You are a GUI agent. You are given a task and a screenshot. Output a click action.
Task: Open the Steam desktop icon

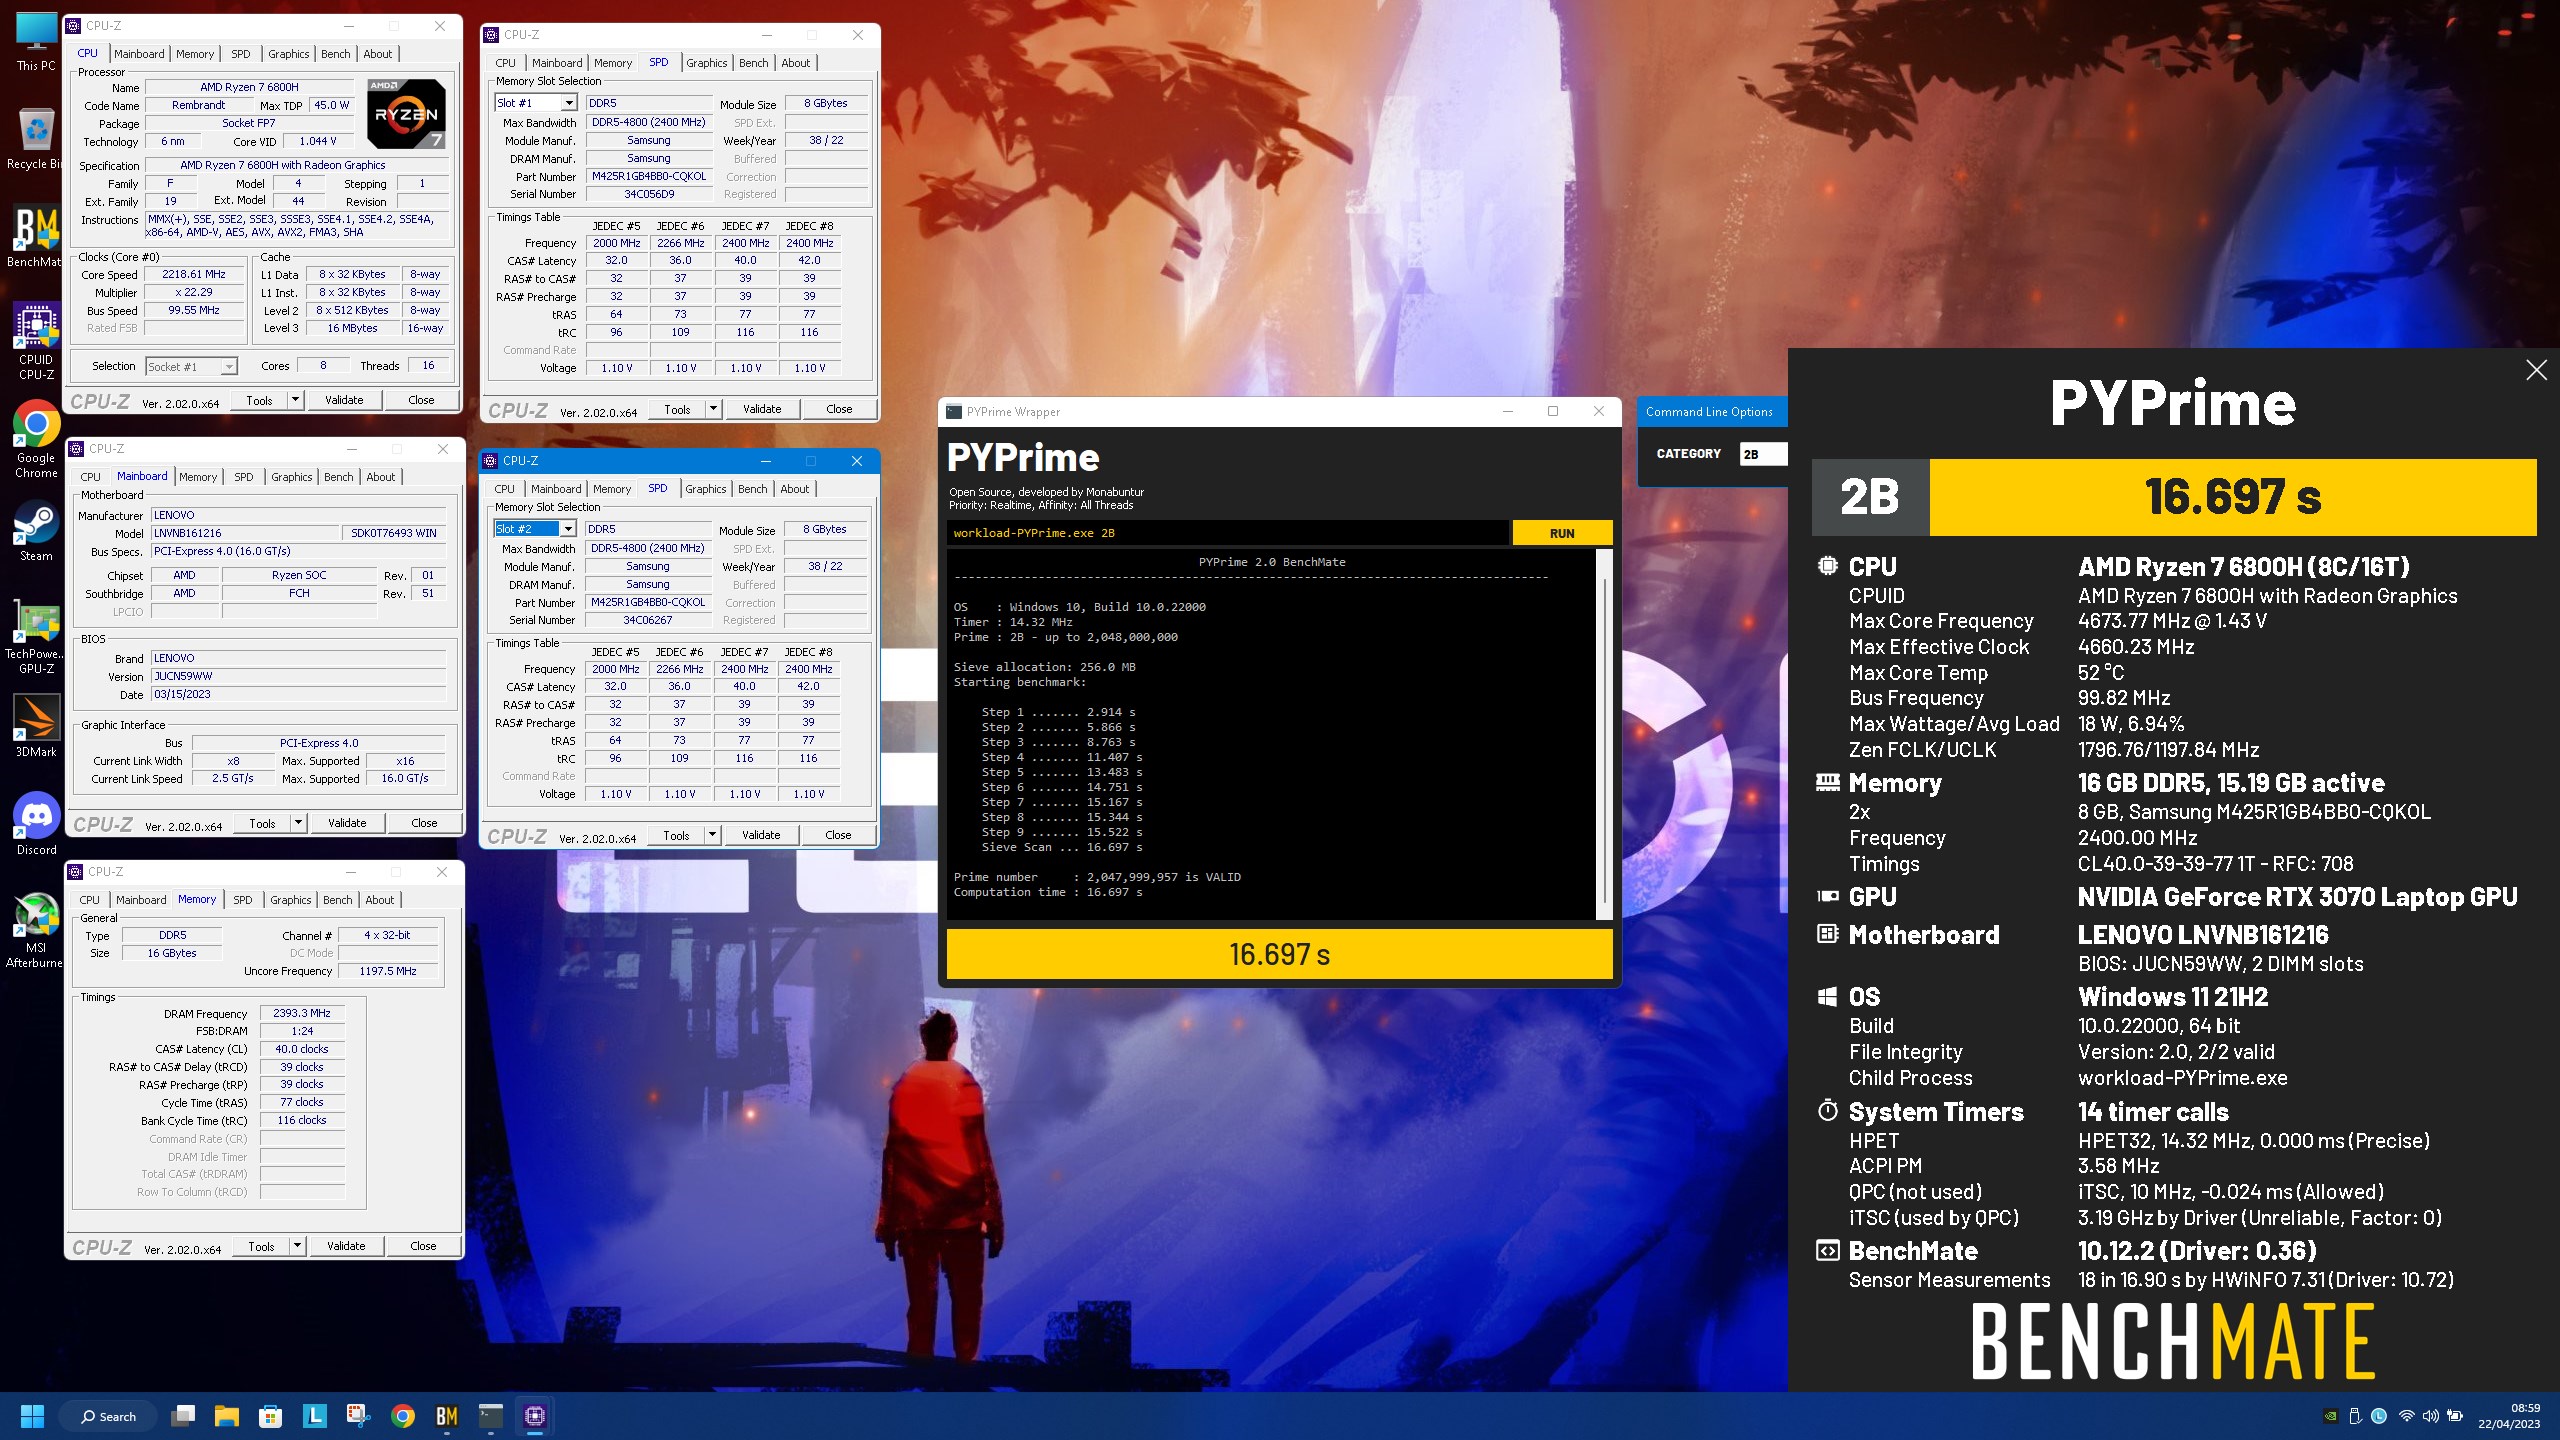[x=36, y=530]
